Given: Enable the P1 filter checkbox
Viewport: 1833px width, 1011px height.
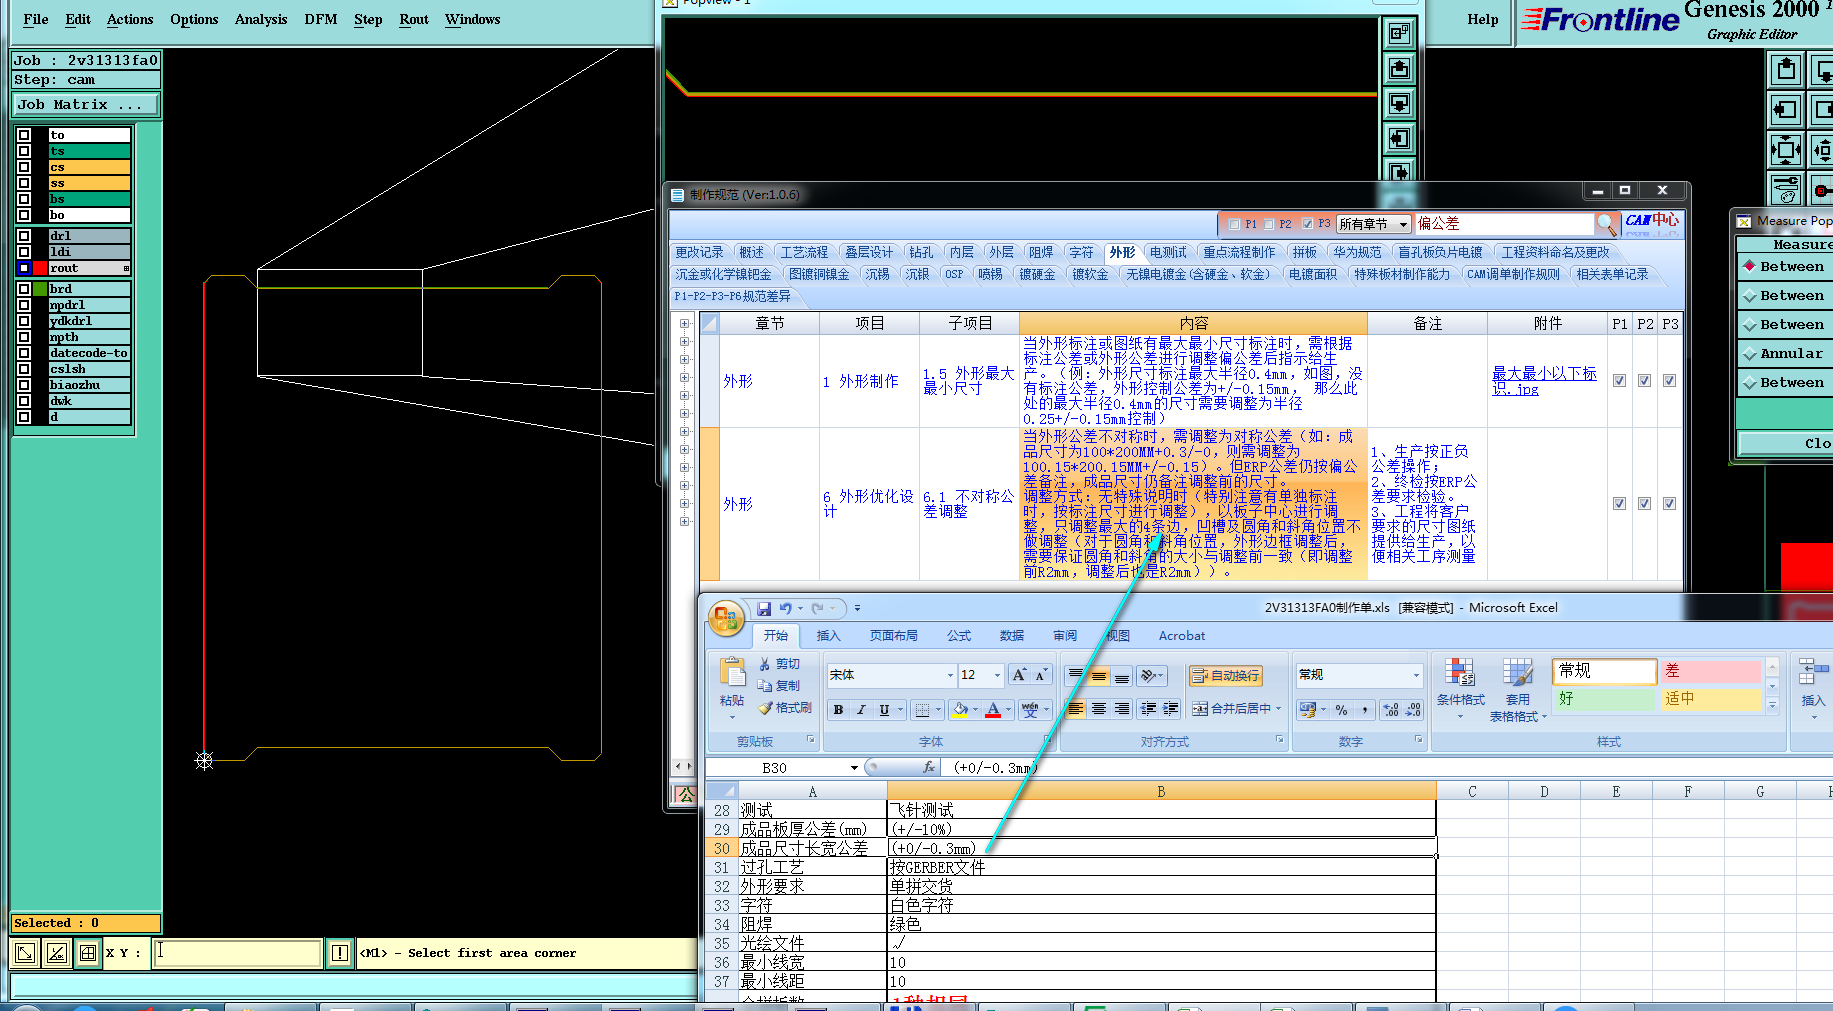Looking at the screenshot, I should (1234, 224).
